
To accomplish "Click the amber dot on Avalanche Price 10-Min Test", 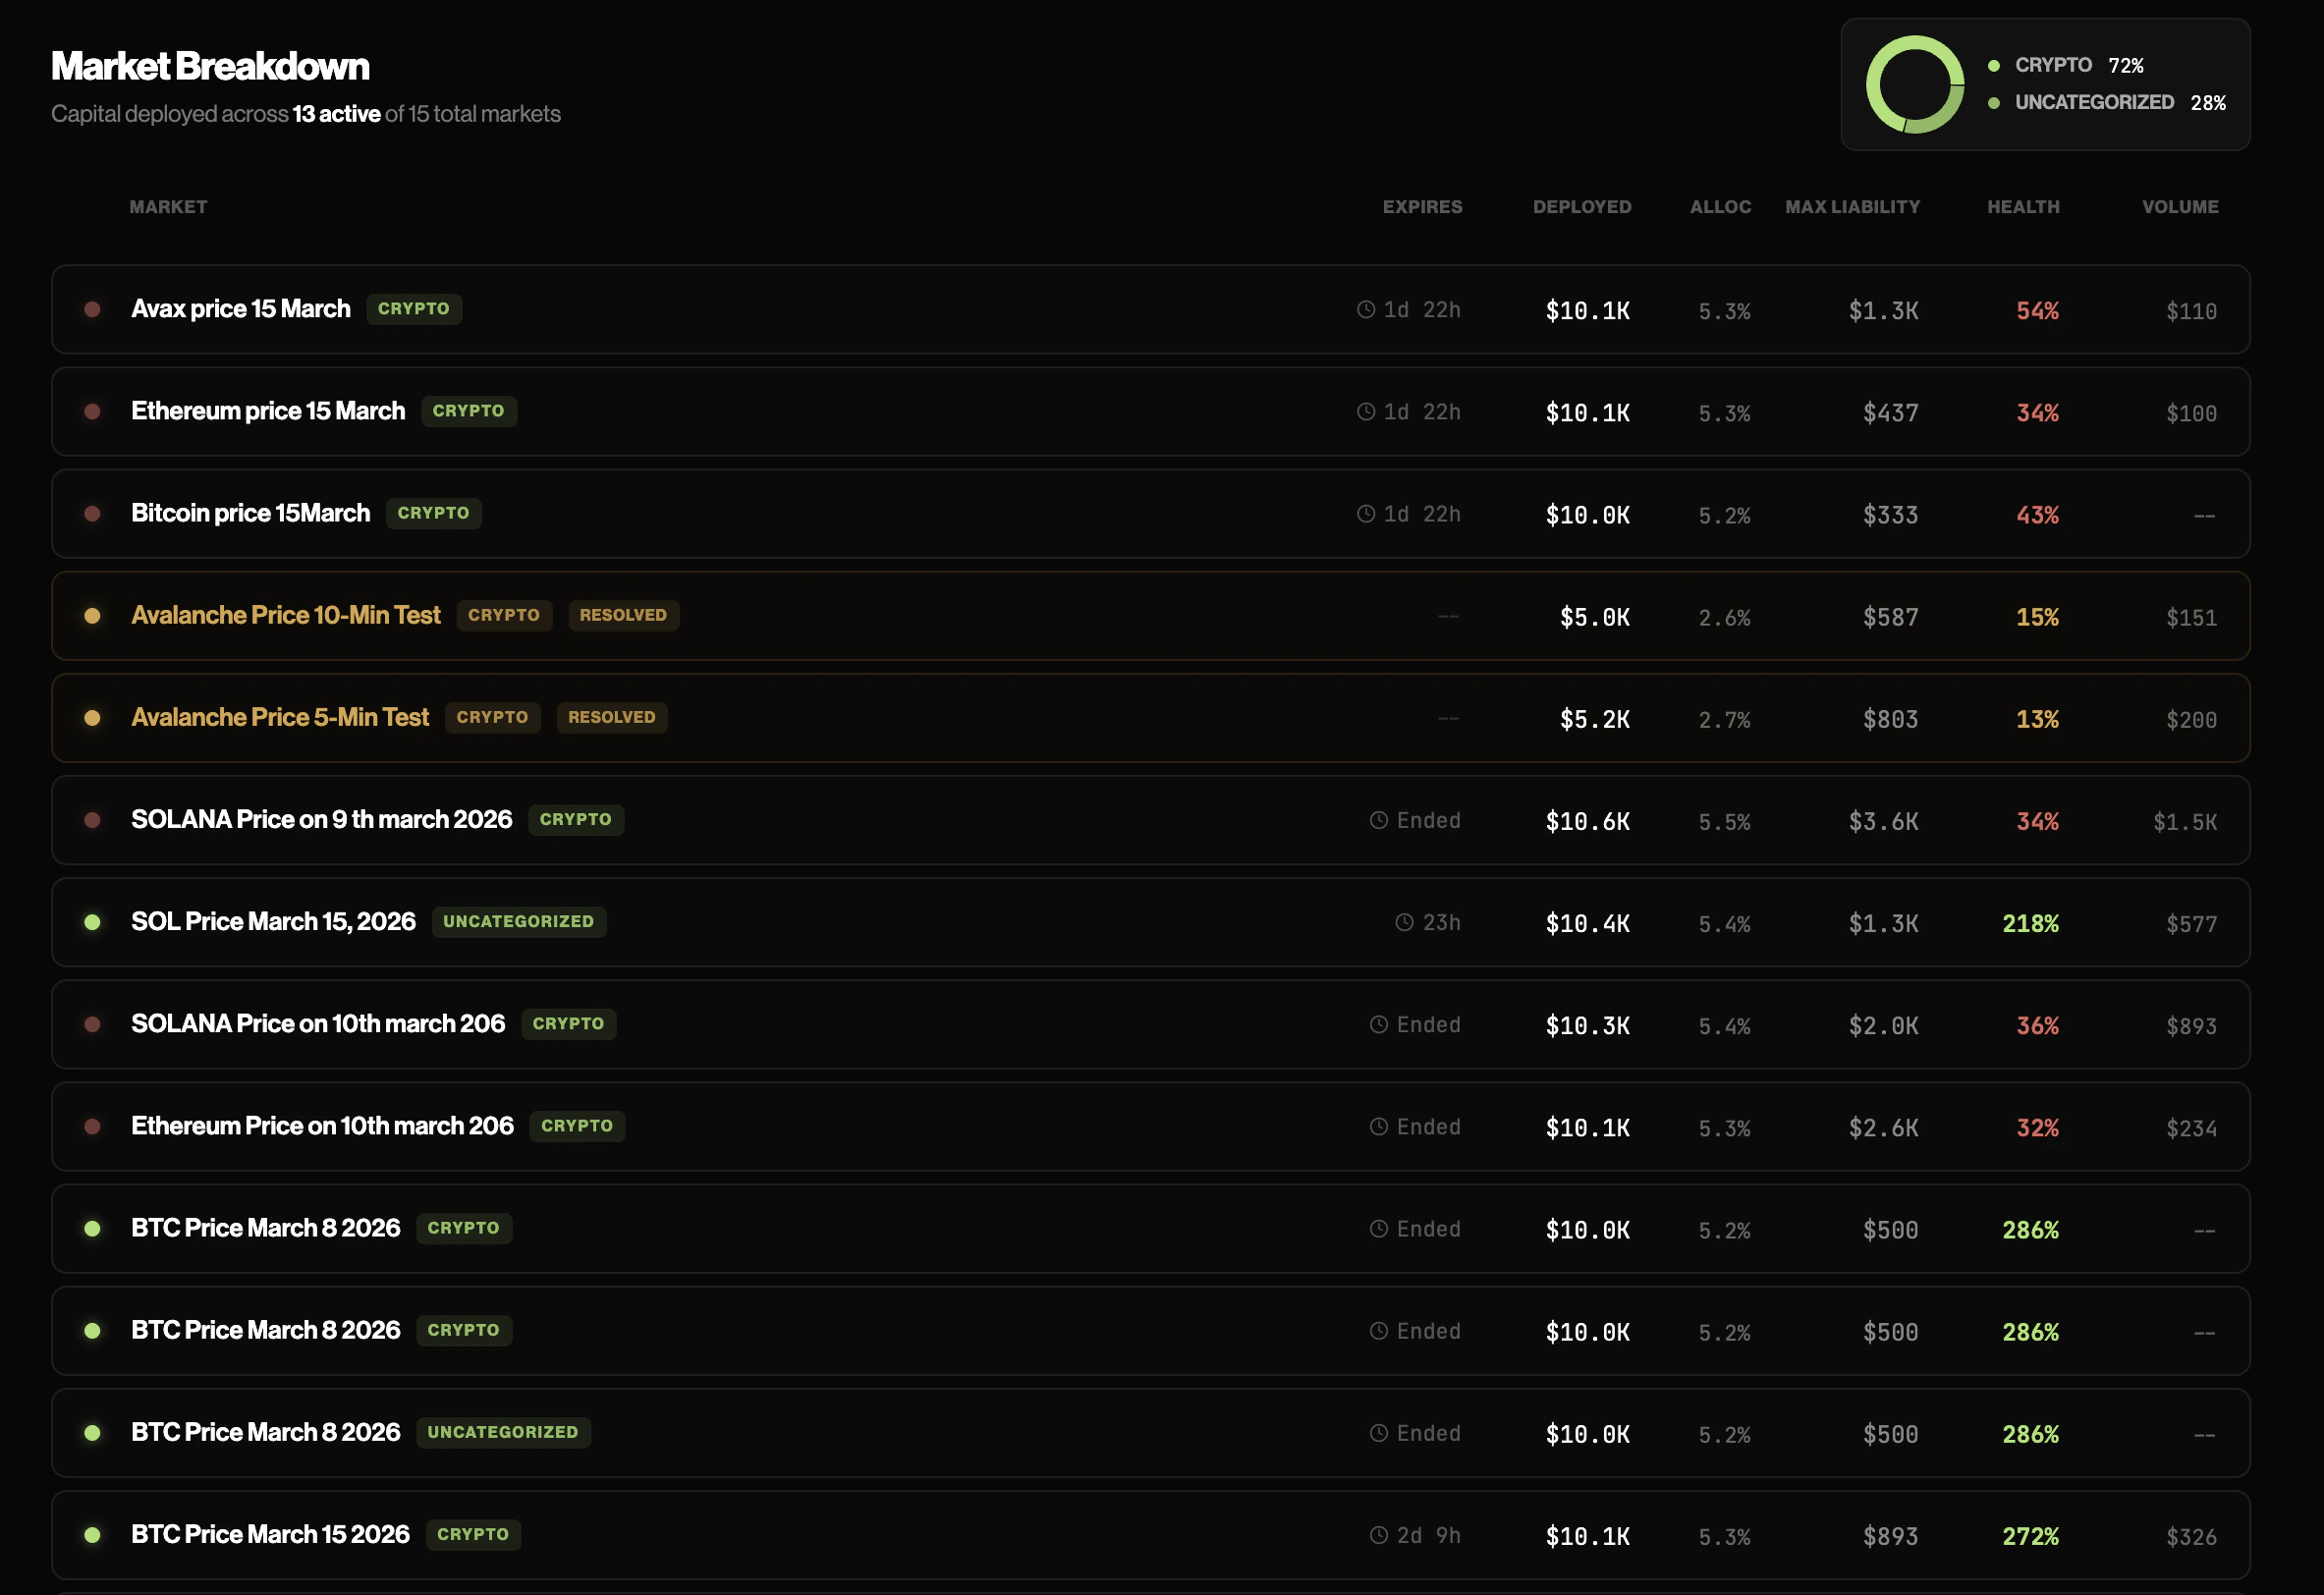I will pos(93,616).
